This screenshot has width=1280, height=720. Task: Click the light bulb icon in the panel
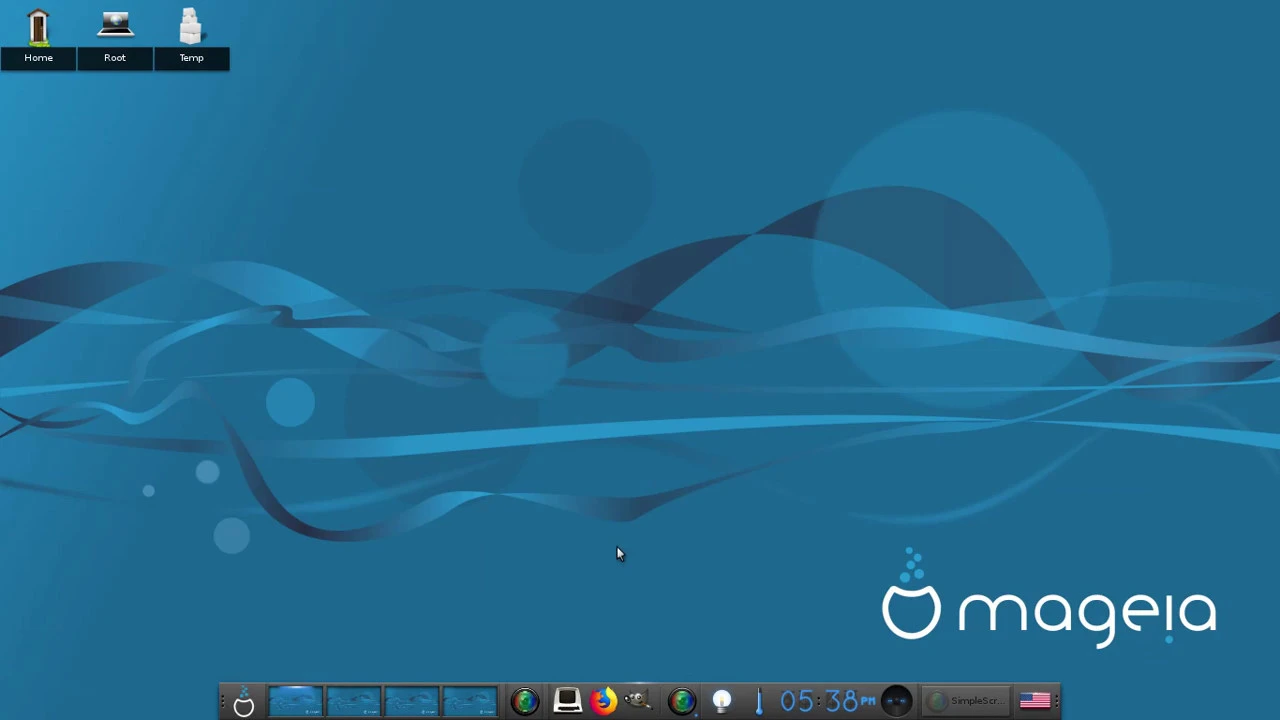(x=721, y=702)
